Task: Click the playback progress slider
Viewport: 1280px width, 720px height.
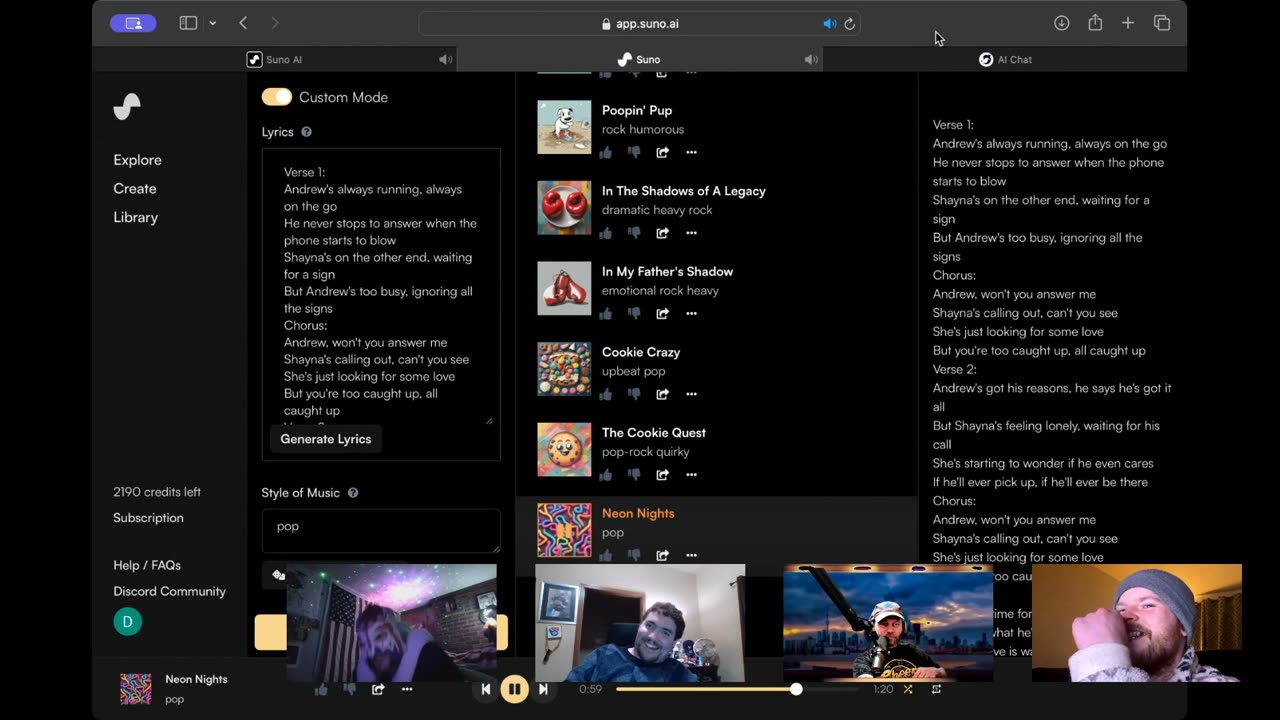Action: point(736,689)
